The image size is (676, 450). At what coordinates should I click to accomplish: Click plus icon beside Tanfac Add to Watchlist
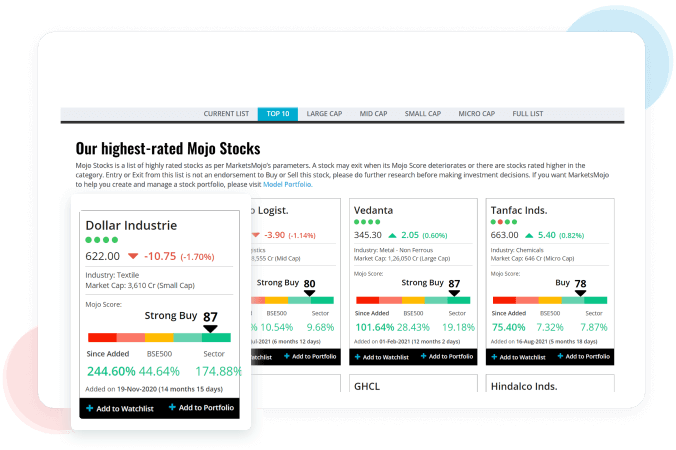494,357
